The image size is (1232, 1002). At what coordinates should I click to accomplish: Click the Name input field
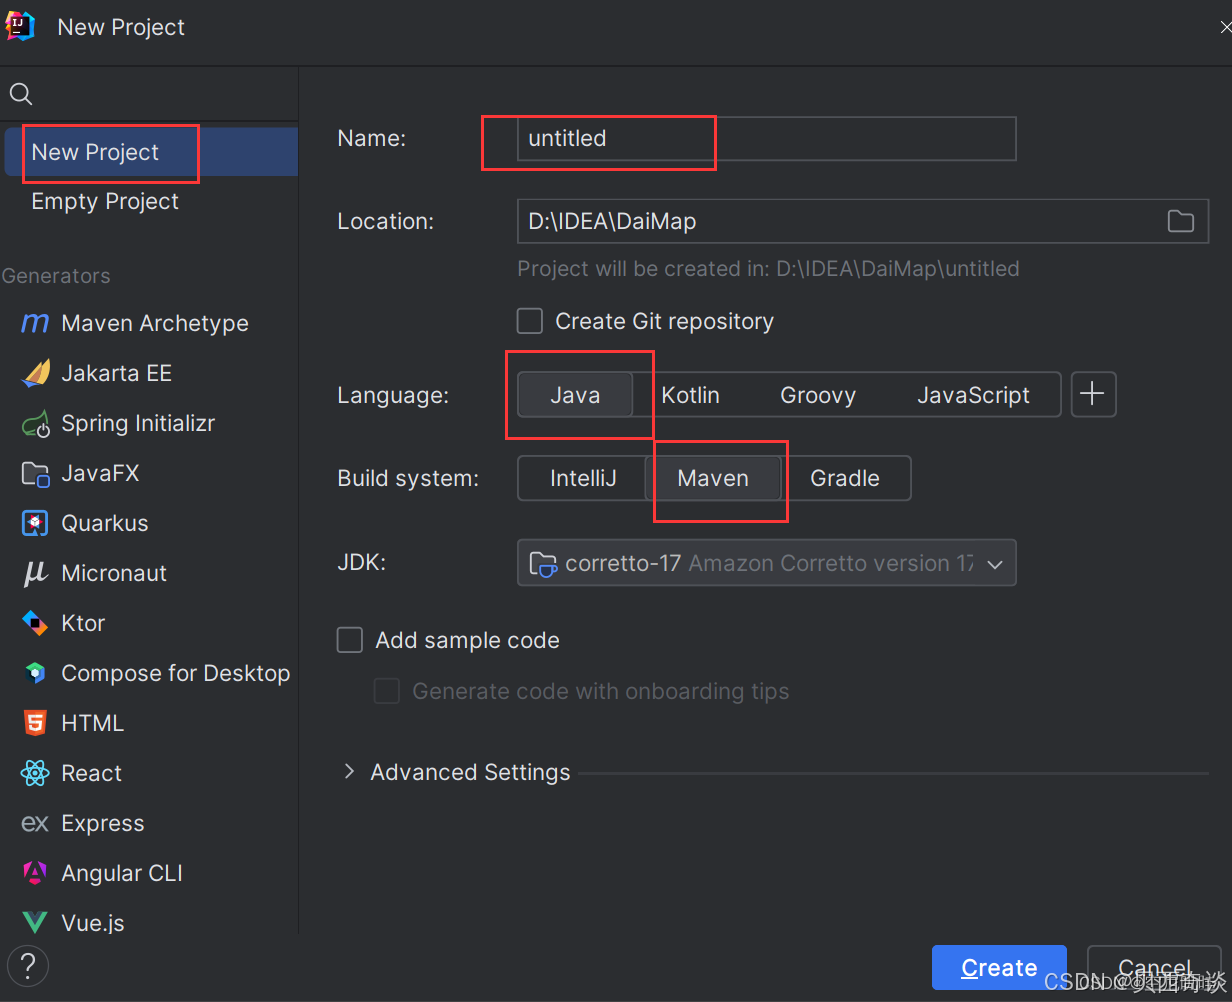[766, 139]
